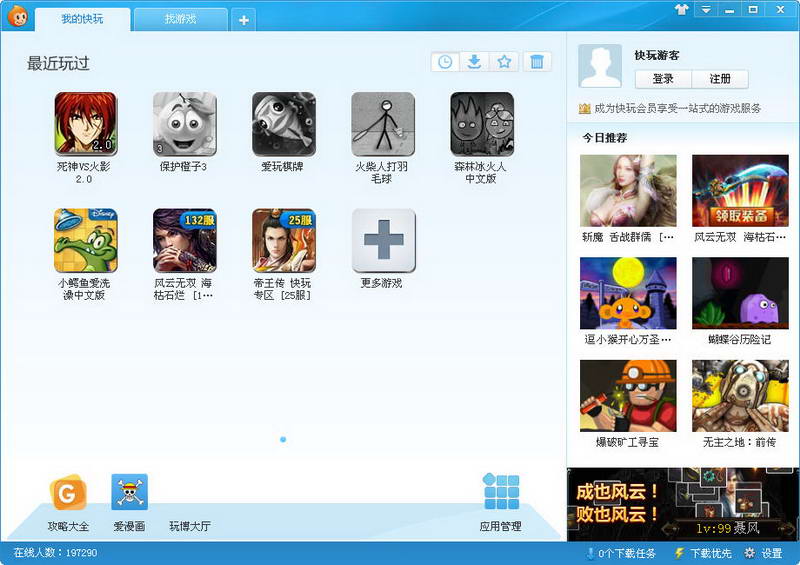Click 在线人数:197290 status text
This screenshot has width=800, height=565.
point(55,552)
